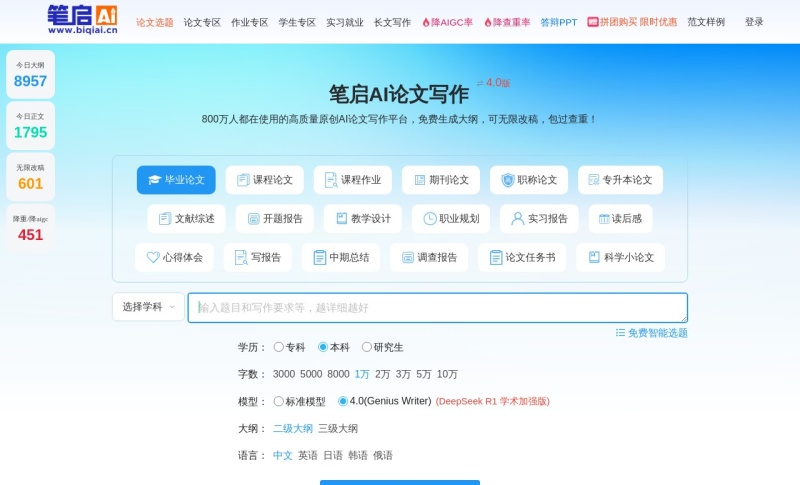The width and height of the screenshot is (800, 485).
Task: Choose 三级大纲 outline level
Action: tap(338, 428)
